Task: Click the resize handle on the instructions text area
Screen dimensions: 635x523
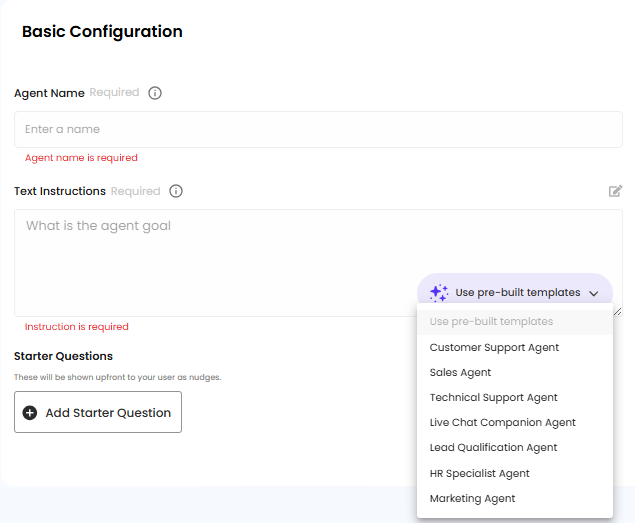Action: pyautogui.click(x=618, y=312)
